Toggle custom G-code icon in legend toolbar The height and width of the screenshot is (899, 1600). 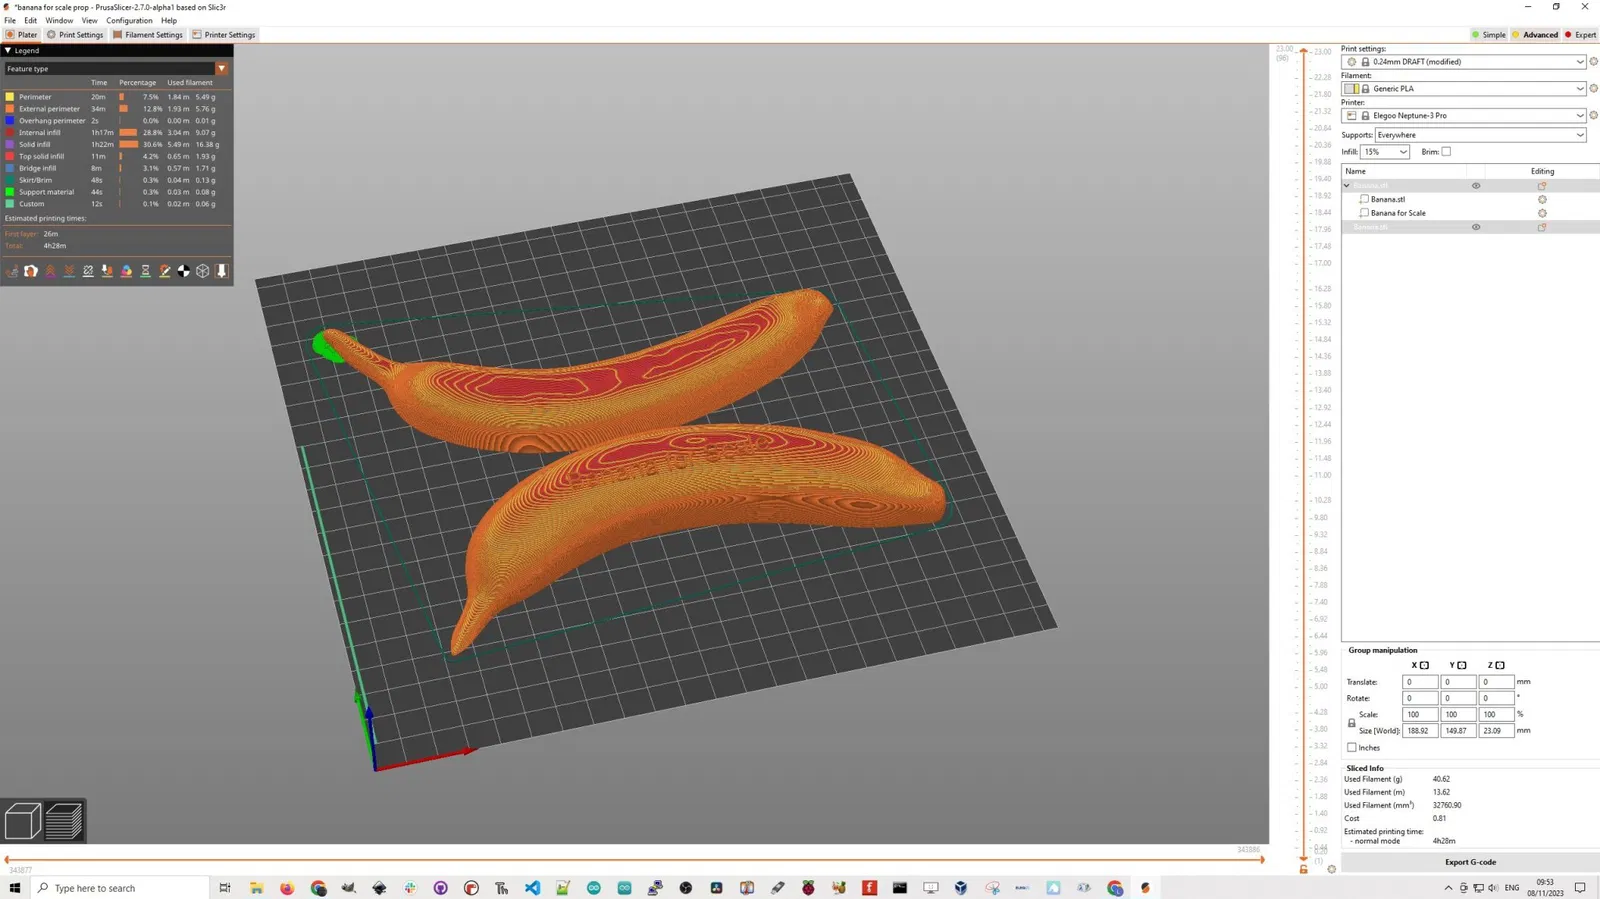[165, 271]
